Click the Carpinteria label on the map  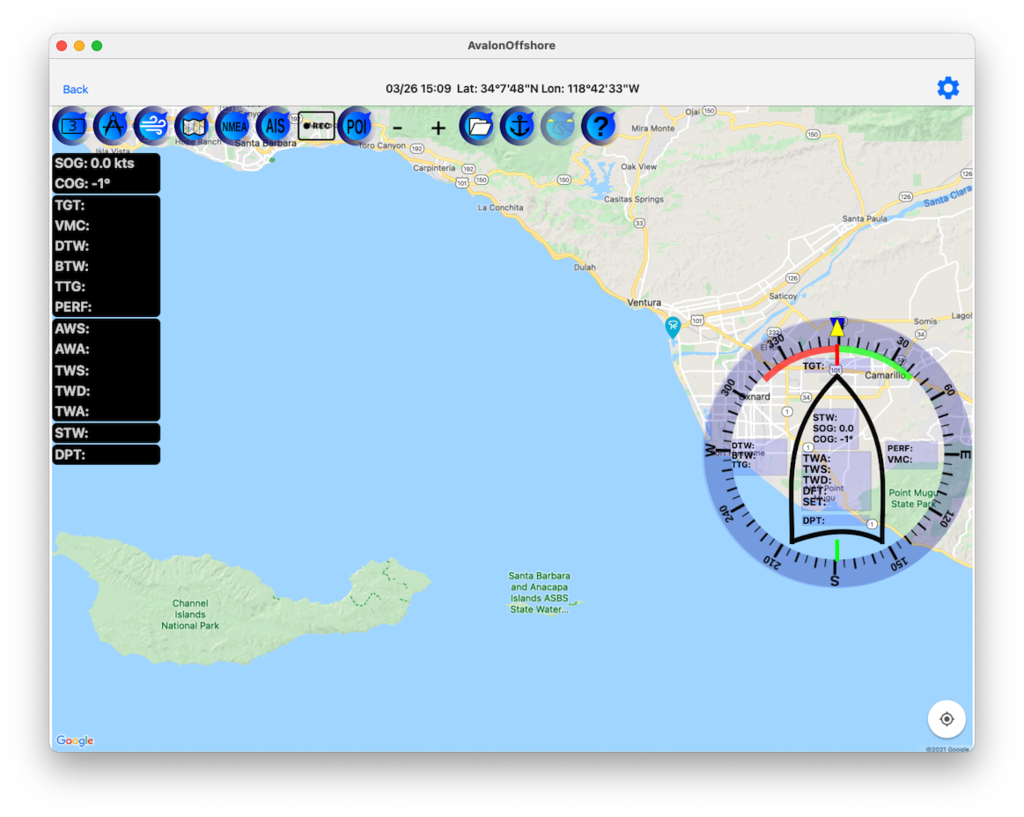(434, 168)
